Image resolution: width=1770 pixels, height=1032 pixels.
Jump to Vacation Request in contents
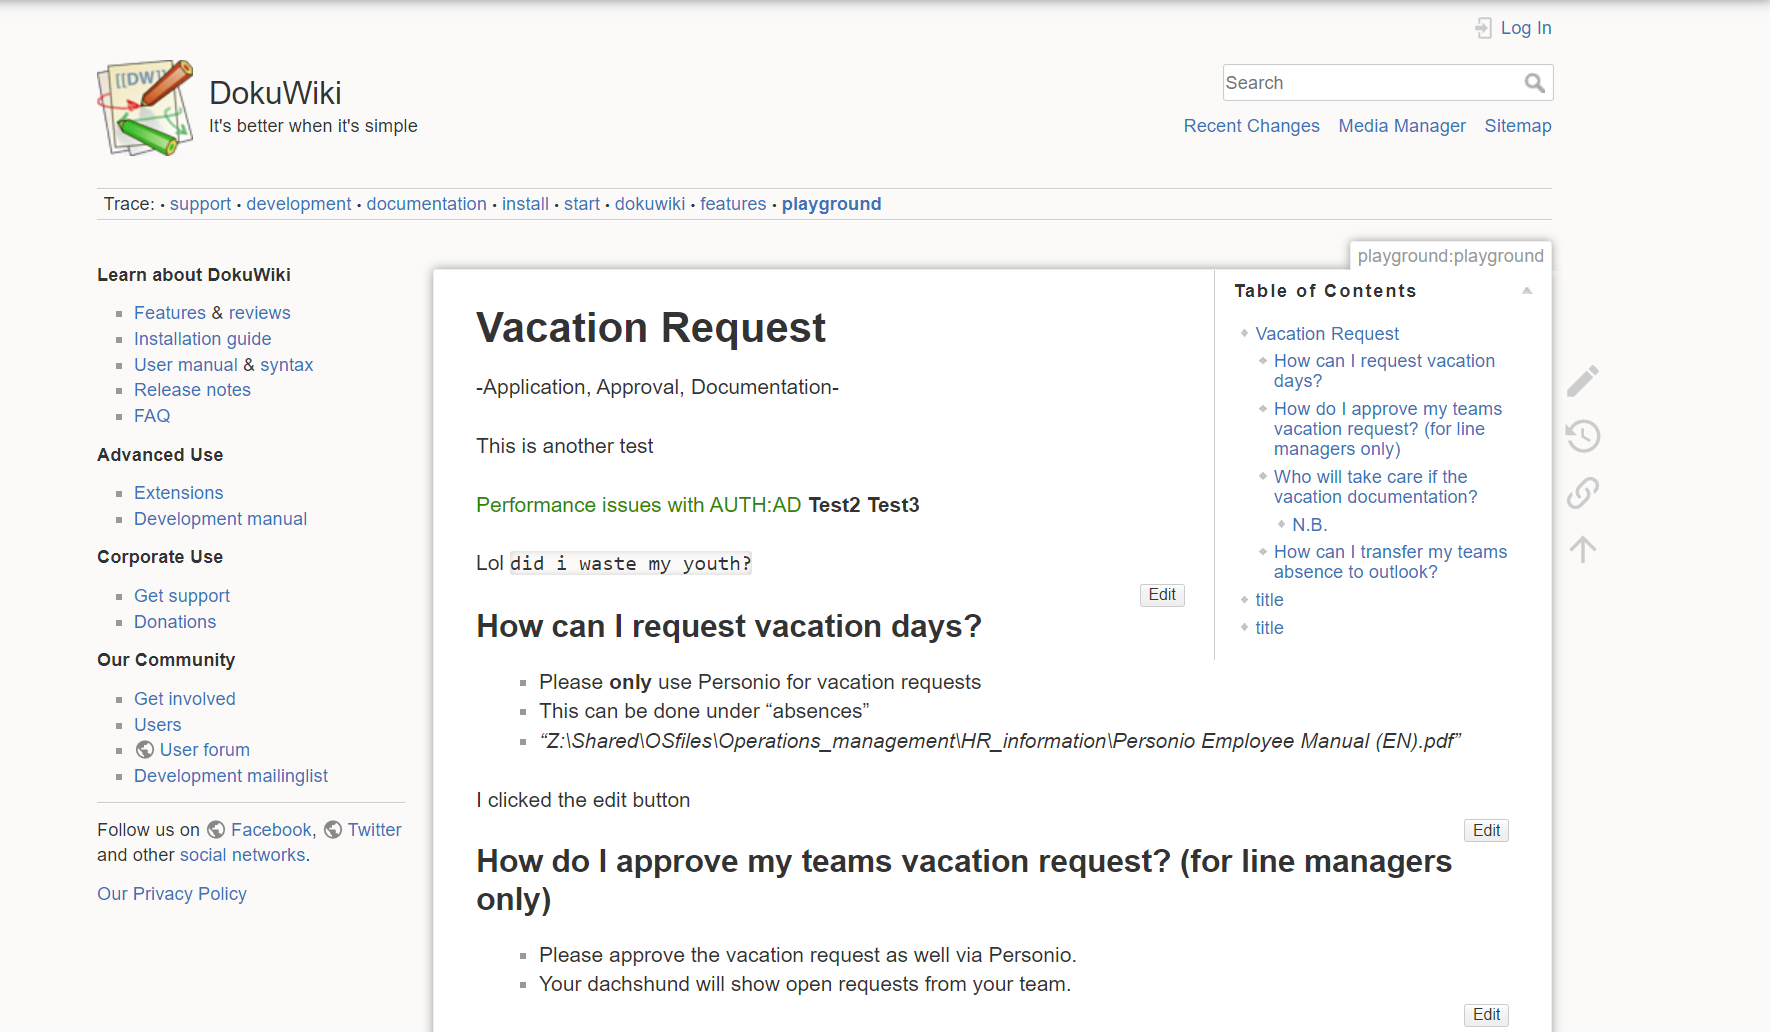click(1327, 334)
